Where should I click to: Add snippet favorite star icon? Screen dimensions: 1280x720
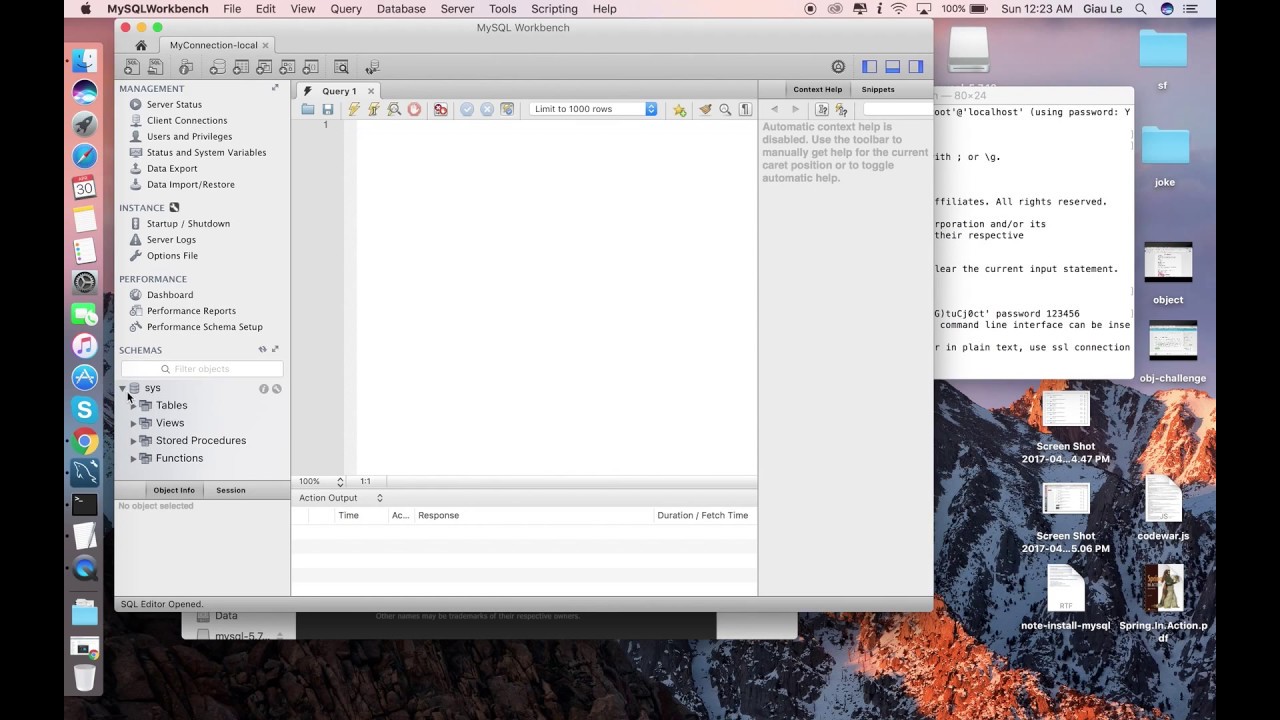[680, 109]
